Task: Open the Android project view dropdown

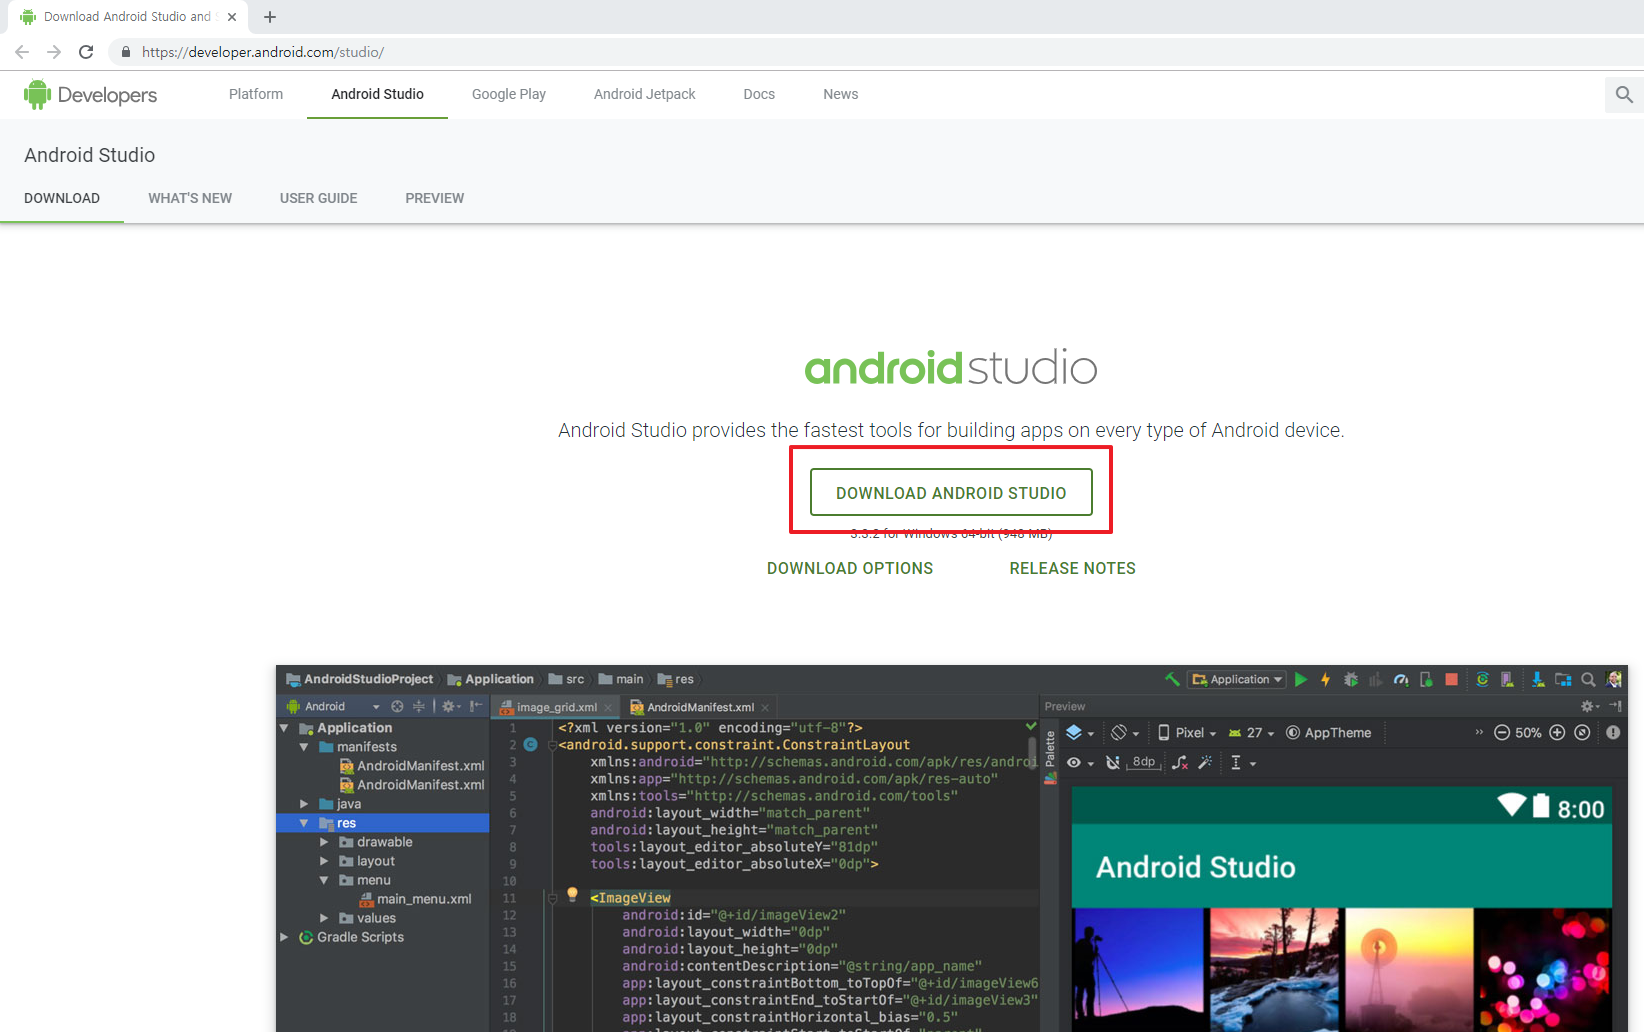Action: (334, 706)
